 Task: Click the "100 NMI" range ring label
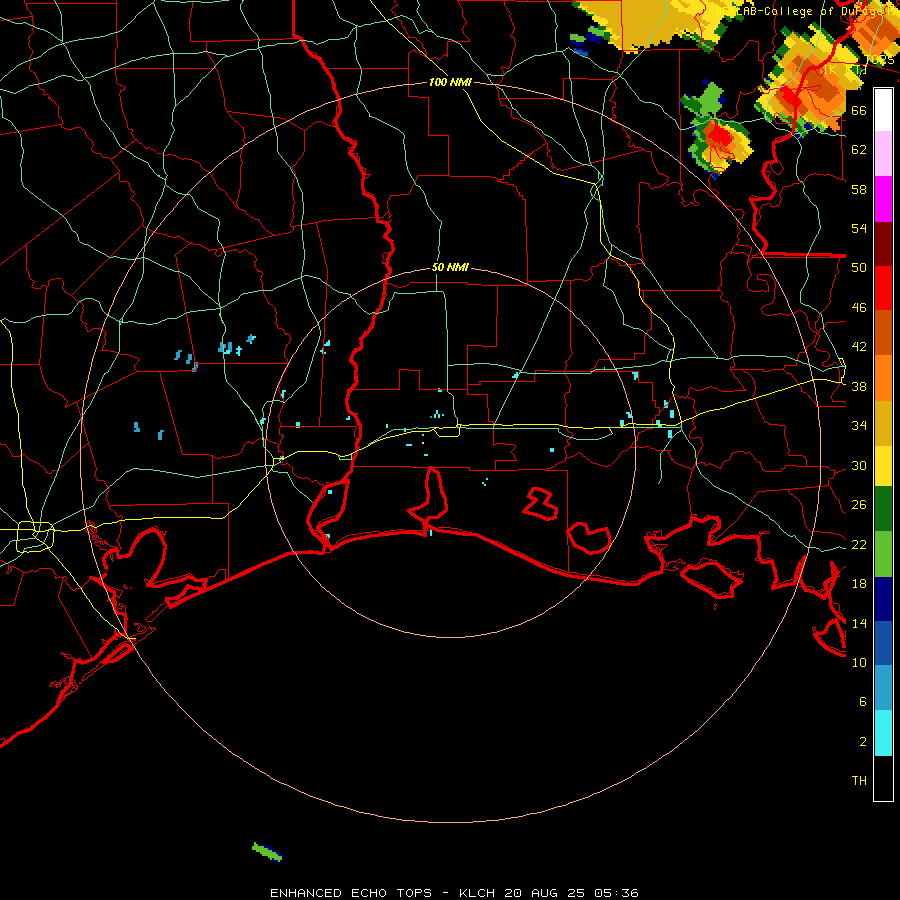[450, 82]
